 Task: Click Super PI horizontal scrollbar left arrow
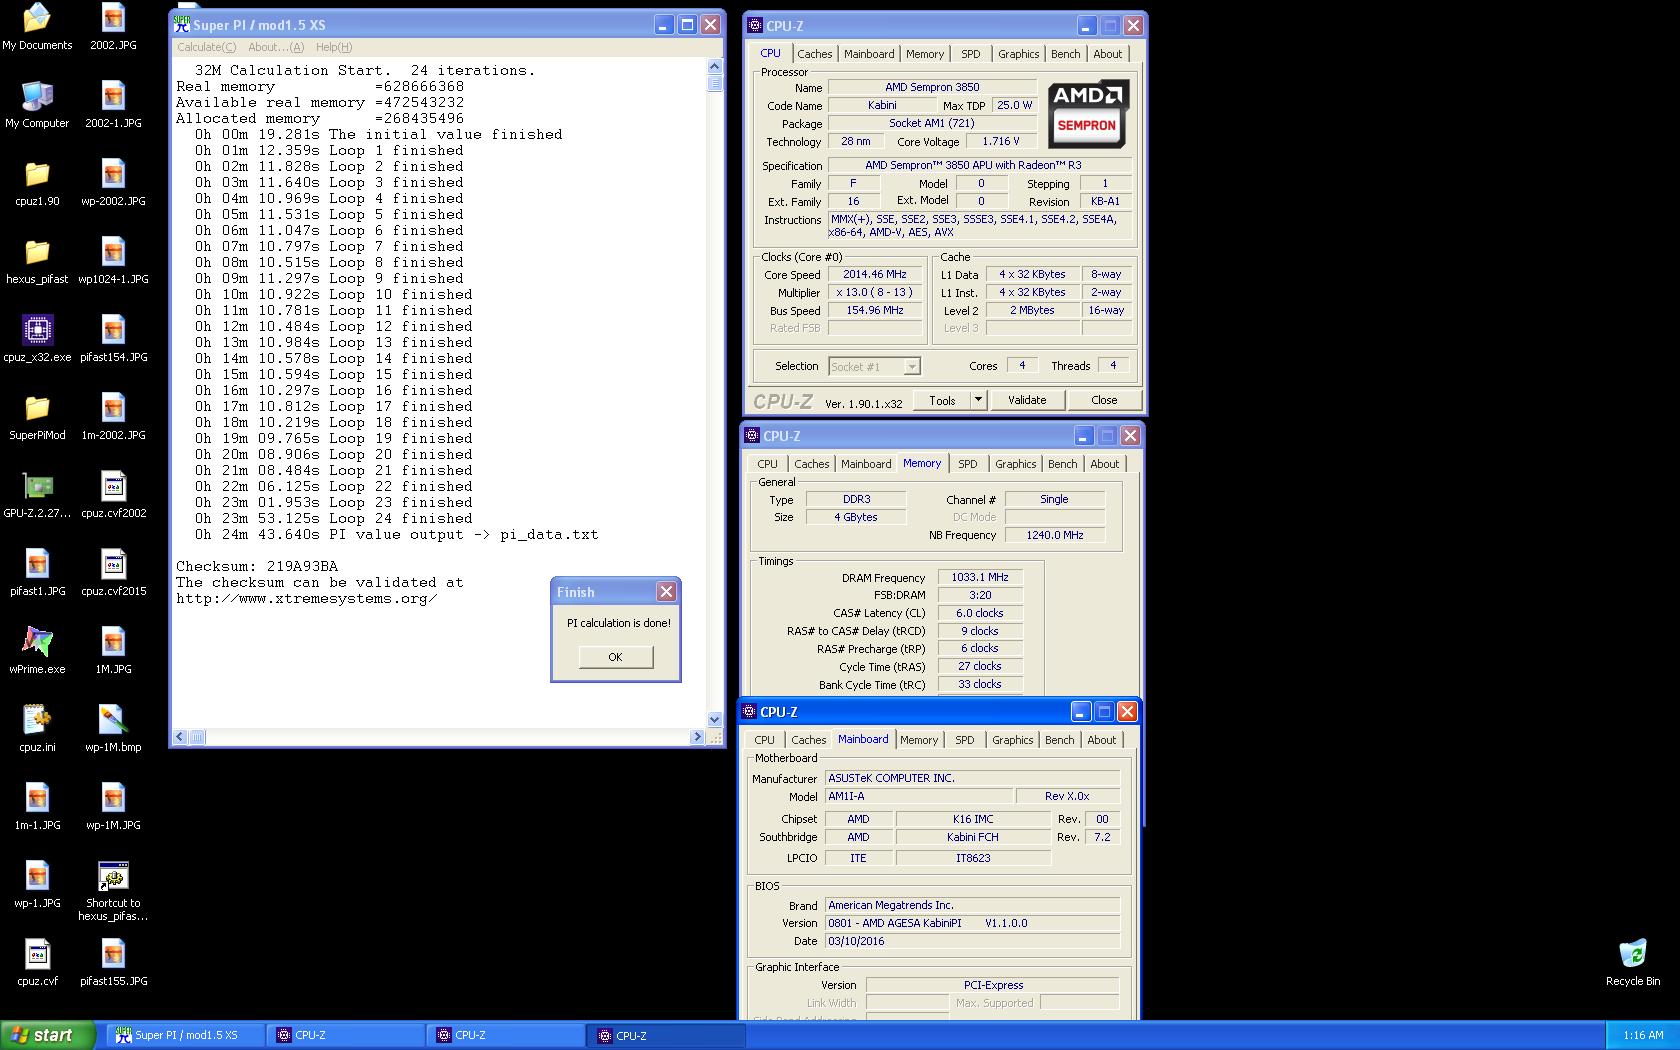coord(180,737)
